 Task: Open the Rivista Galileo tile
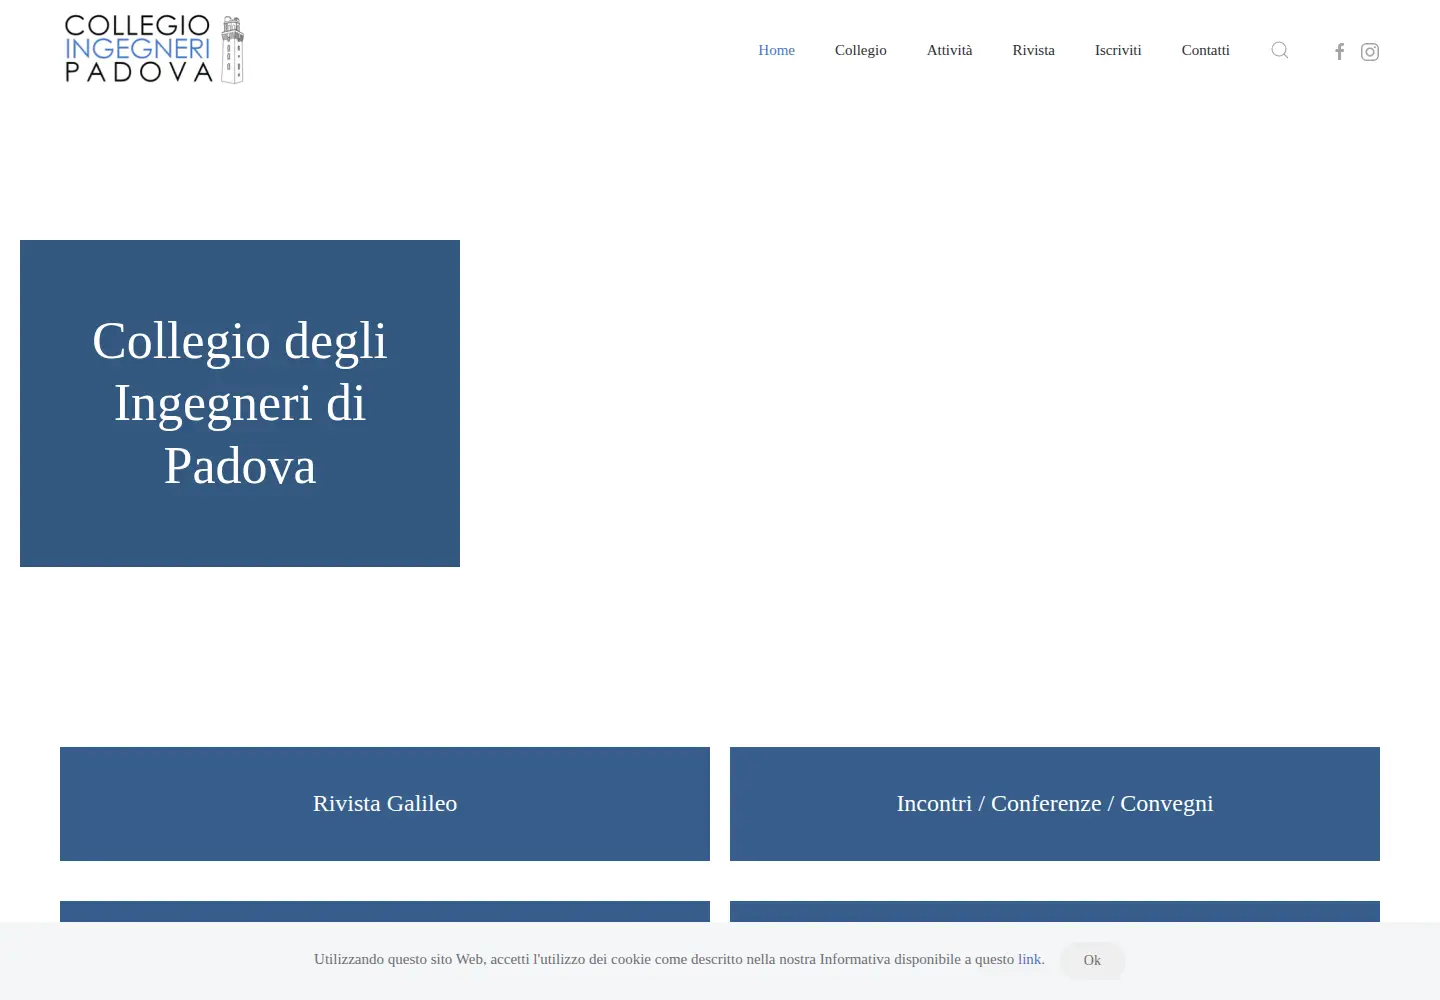[385, 804]
